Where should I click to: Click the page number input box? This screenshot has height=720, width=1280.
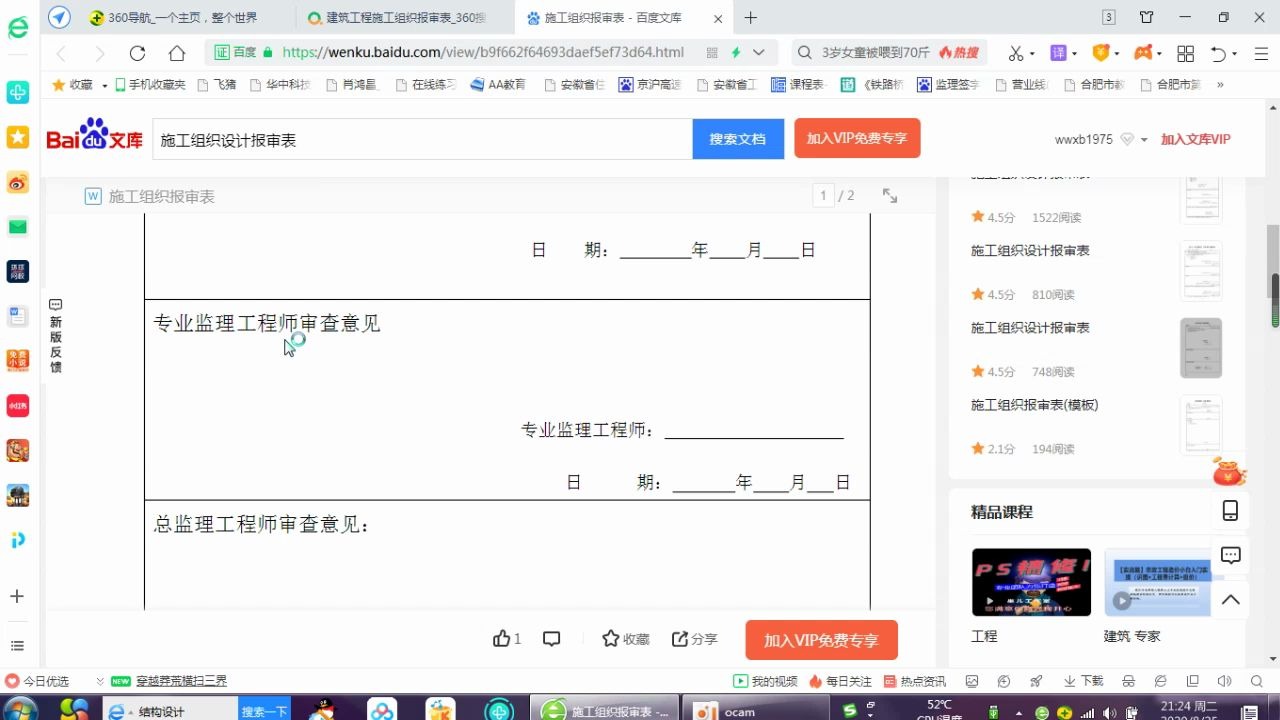pos(823,196)
